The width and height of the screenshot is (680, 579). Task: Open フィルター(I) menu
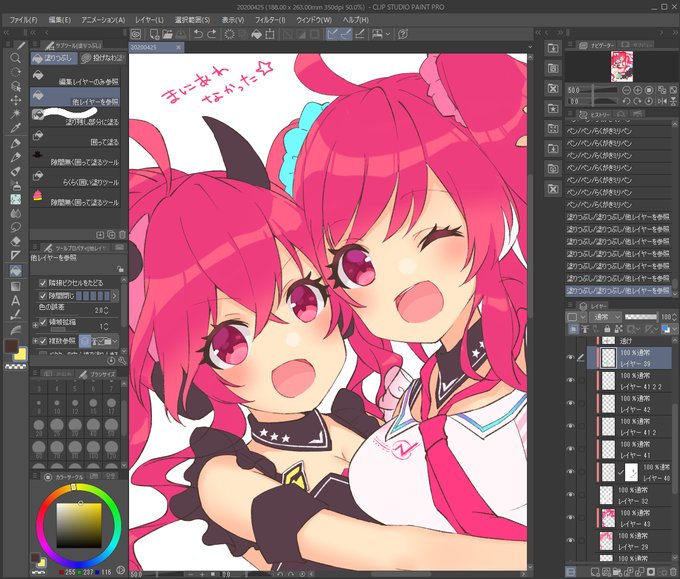(270, 20)
